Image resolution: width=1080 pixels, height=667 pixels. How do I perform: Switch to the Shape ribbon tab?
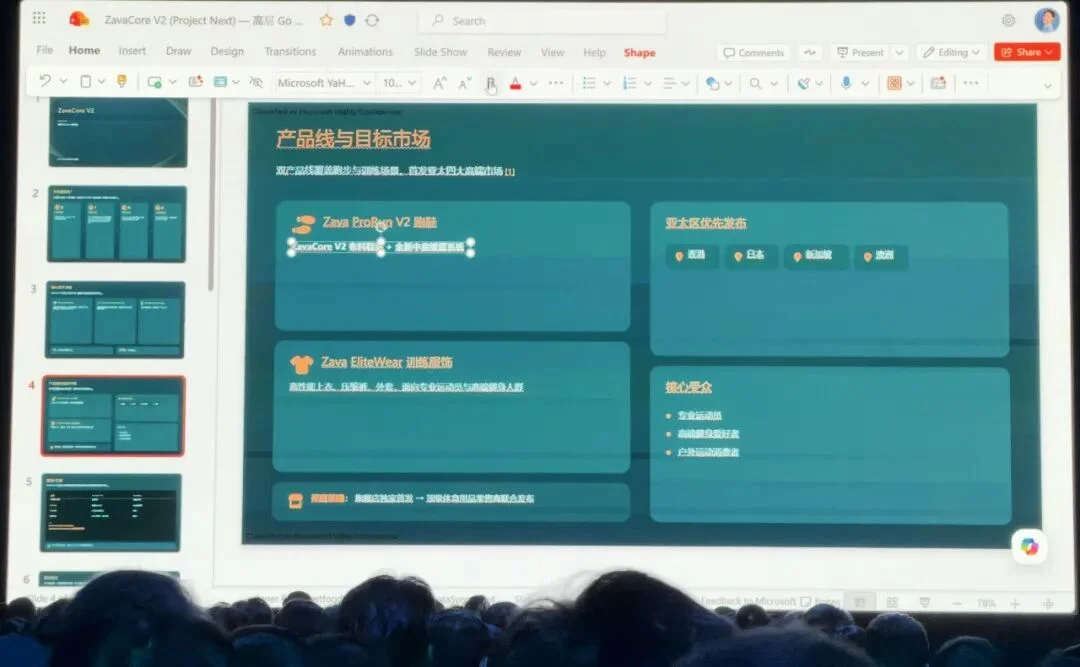[639, 51]
